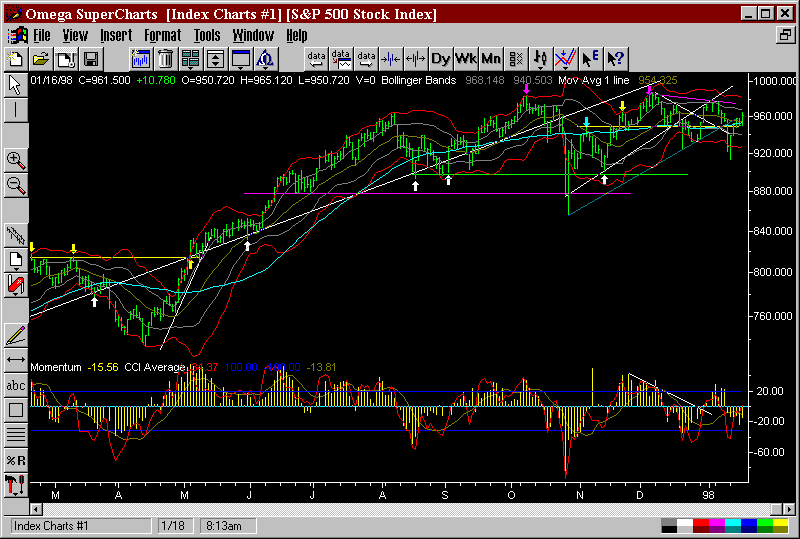Viewport: 800px width, 539px height.
Task: Select the zoom in magnifier tool
Action: pos(16,161)
